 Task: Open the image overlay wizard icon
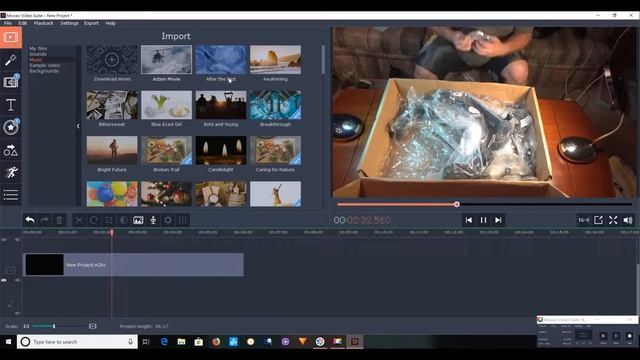[138, 220]
